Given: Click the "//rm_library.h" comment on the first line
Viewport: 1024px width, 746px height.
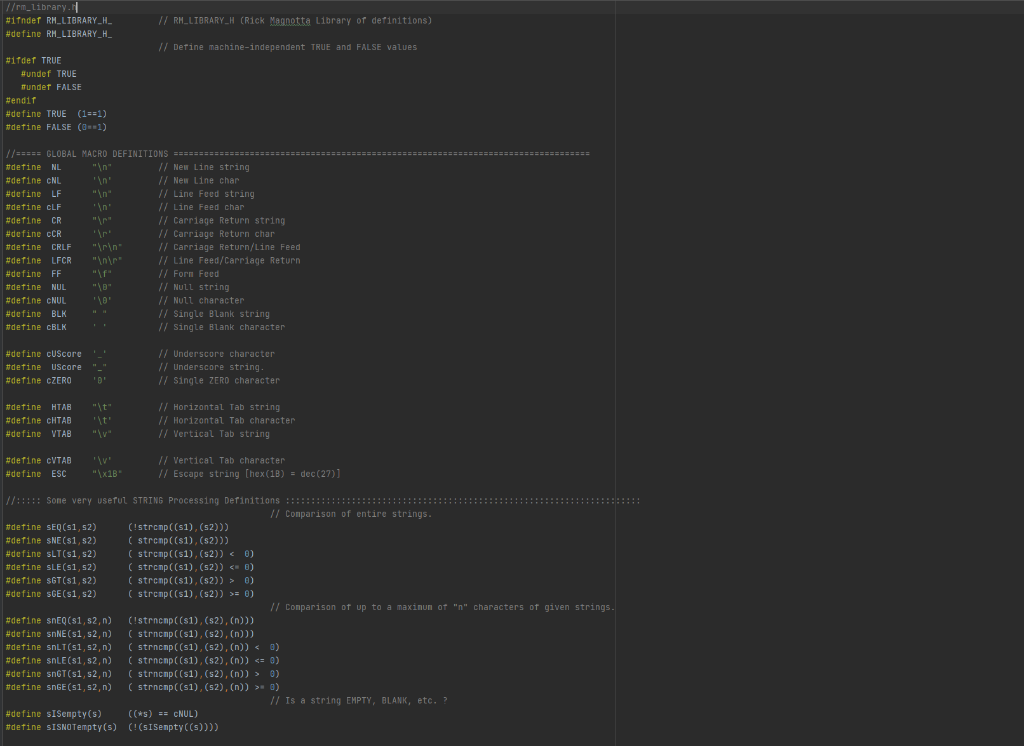Looking at the screenshot, I should pyautogui.click(x=41, y=7).
